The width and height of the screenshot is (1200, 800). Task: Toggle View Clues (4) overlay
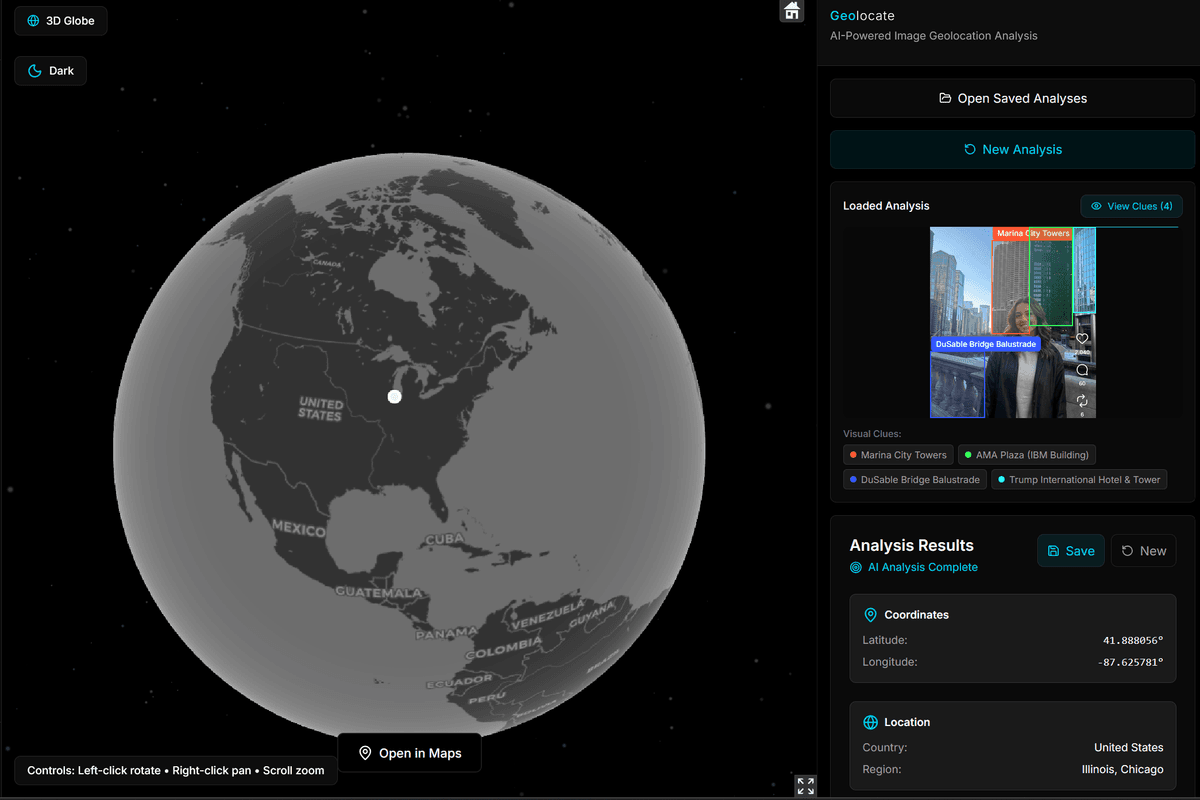[x=1131, y=206]
